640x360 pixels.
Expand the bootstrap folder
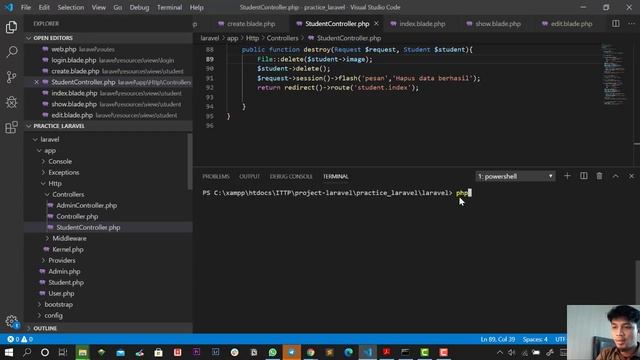(58, 304)
